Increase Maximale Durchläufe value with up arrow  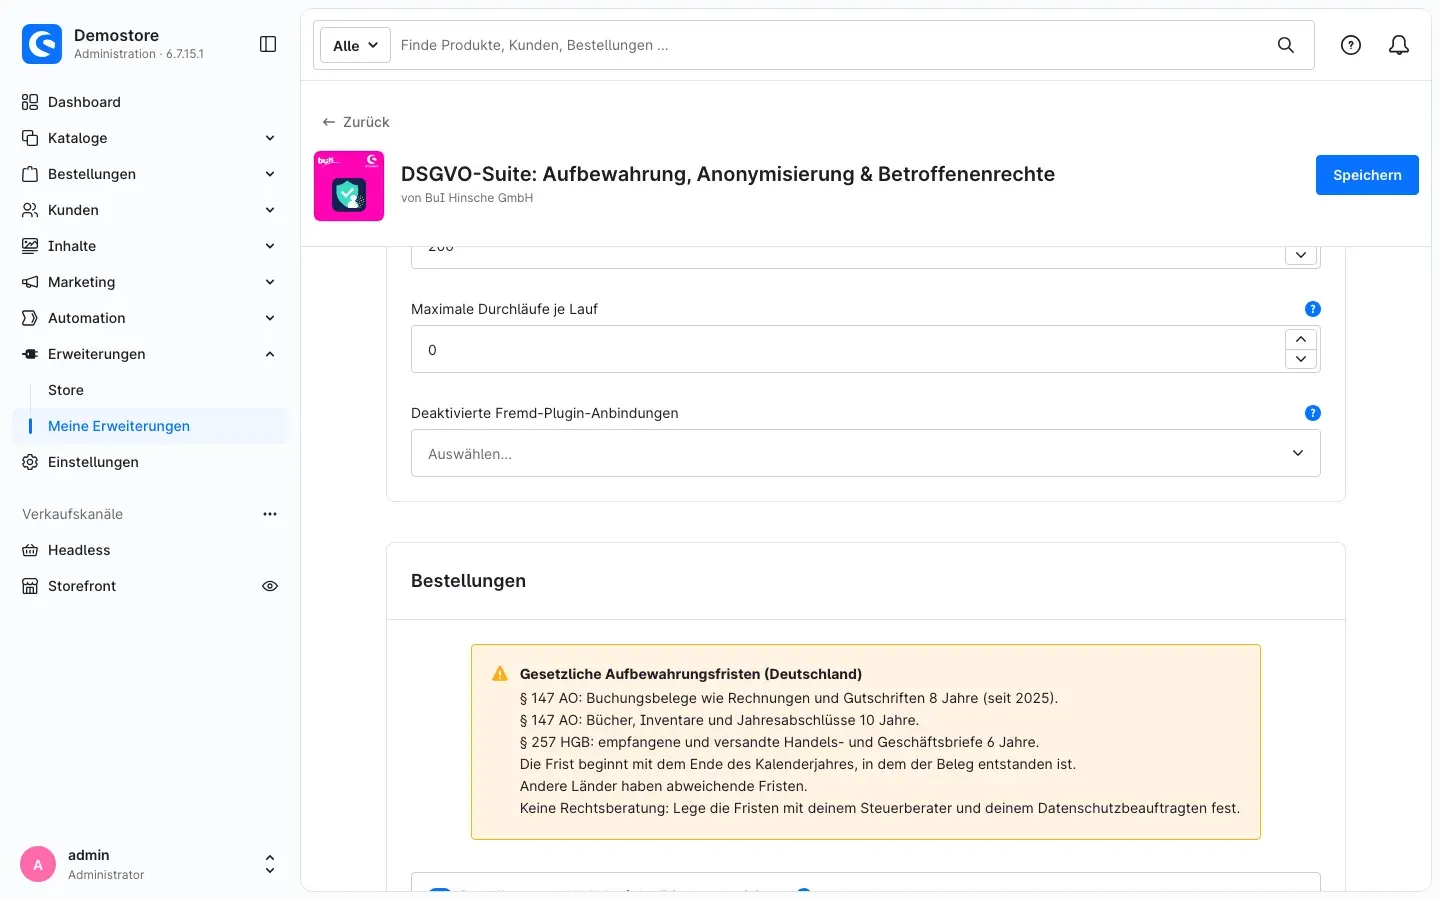click(1301, 339)
